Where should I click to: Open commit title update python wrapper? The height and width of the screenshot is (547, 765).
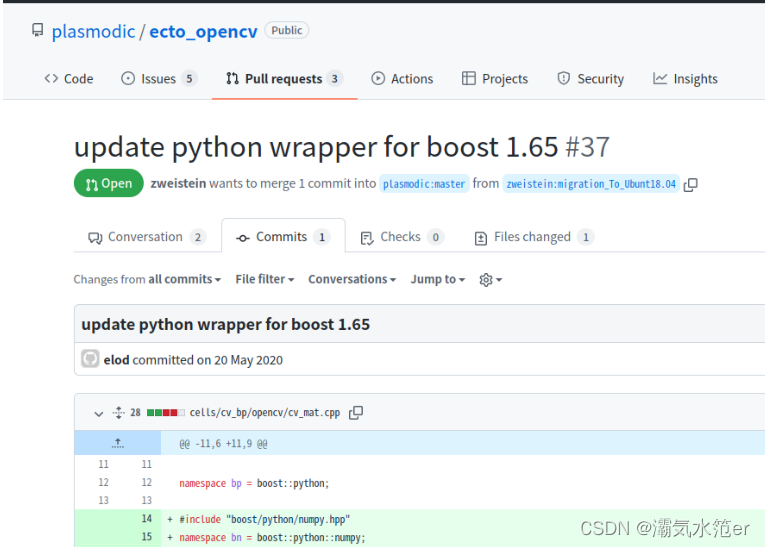225,324
